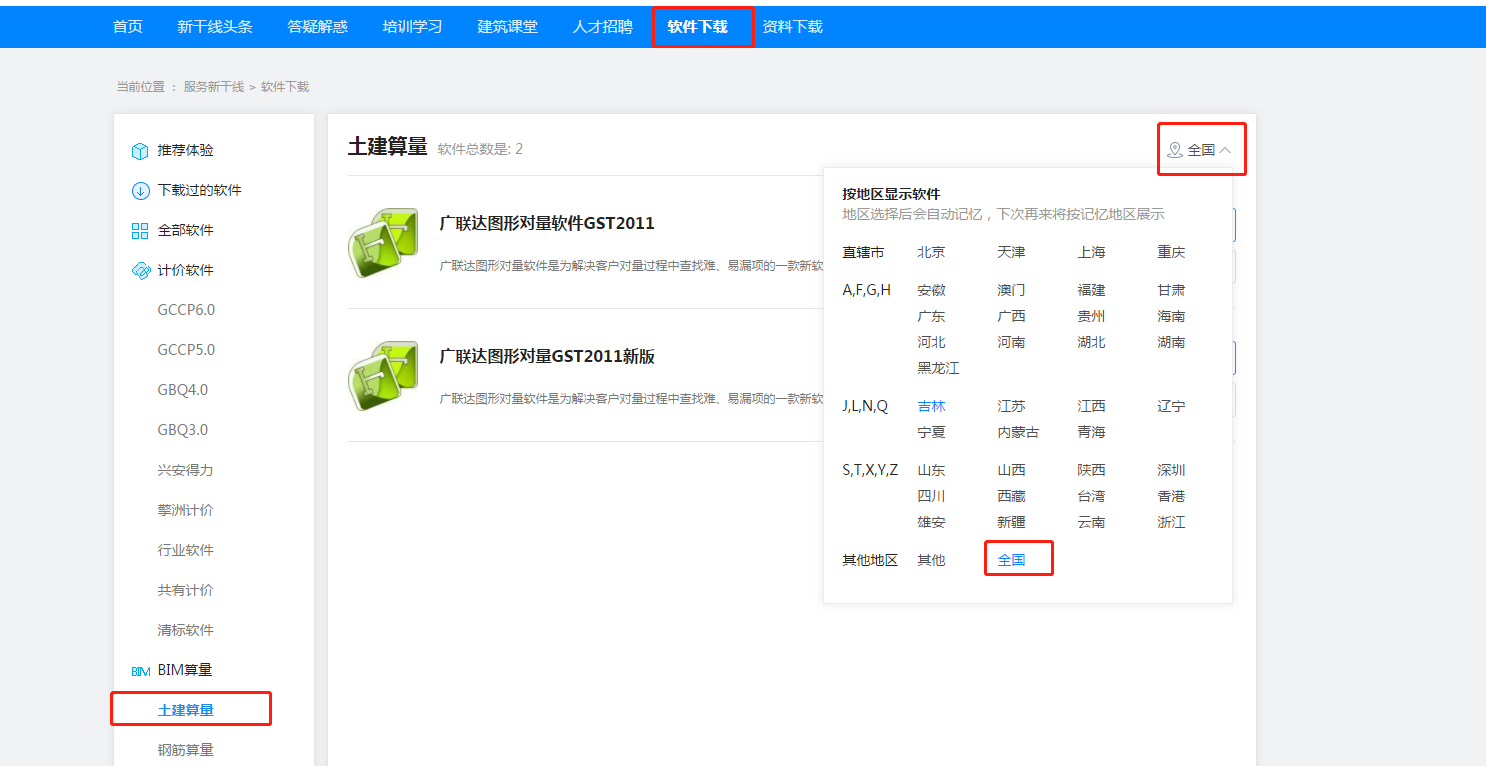Select GCCP5.0 in the sidebar
The height and width of the screenshot is (766, 1486).
click(186, 350)
